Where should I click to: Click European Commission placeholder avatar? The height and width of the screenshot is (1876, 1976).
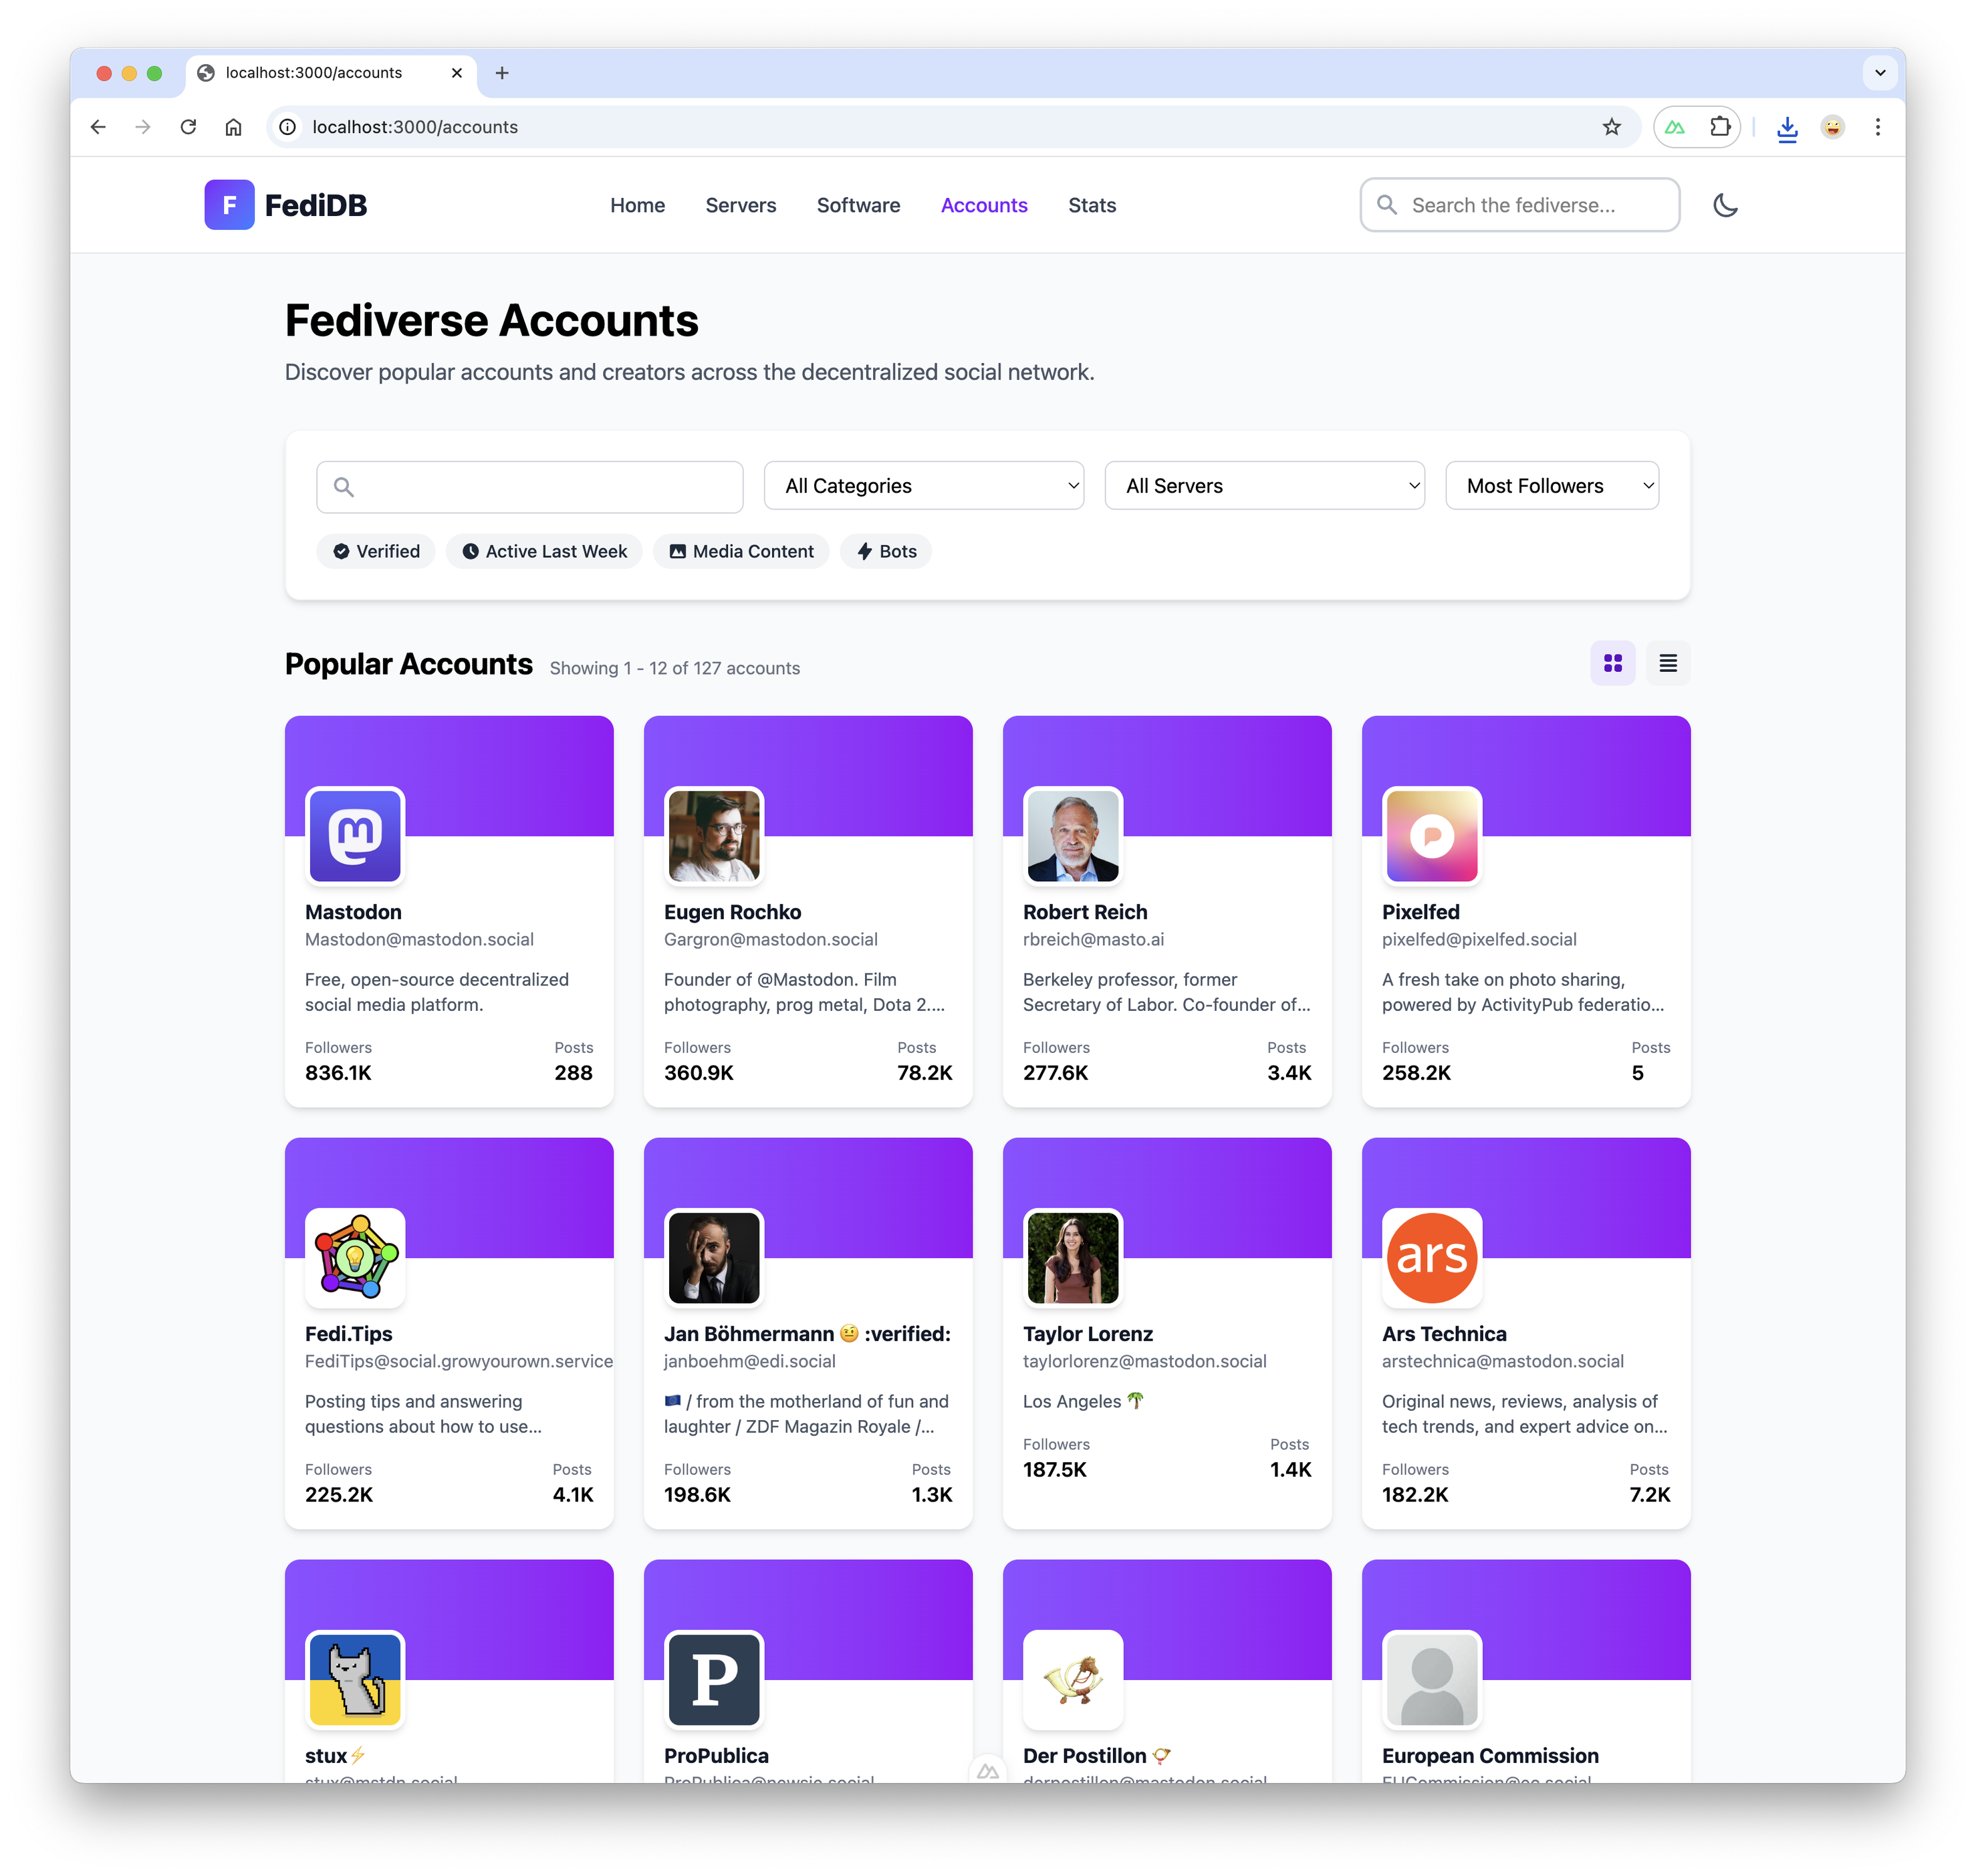(x=1432, y=1679)
